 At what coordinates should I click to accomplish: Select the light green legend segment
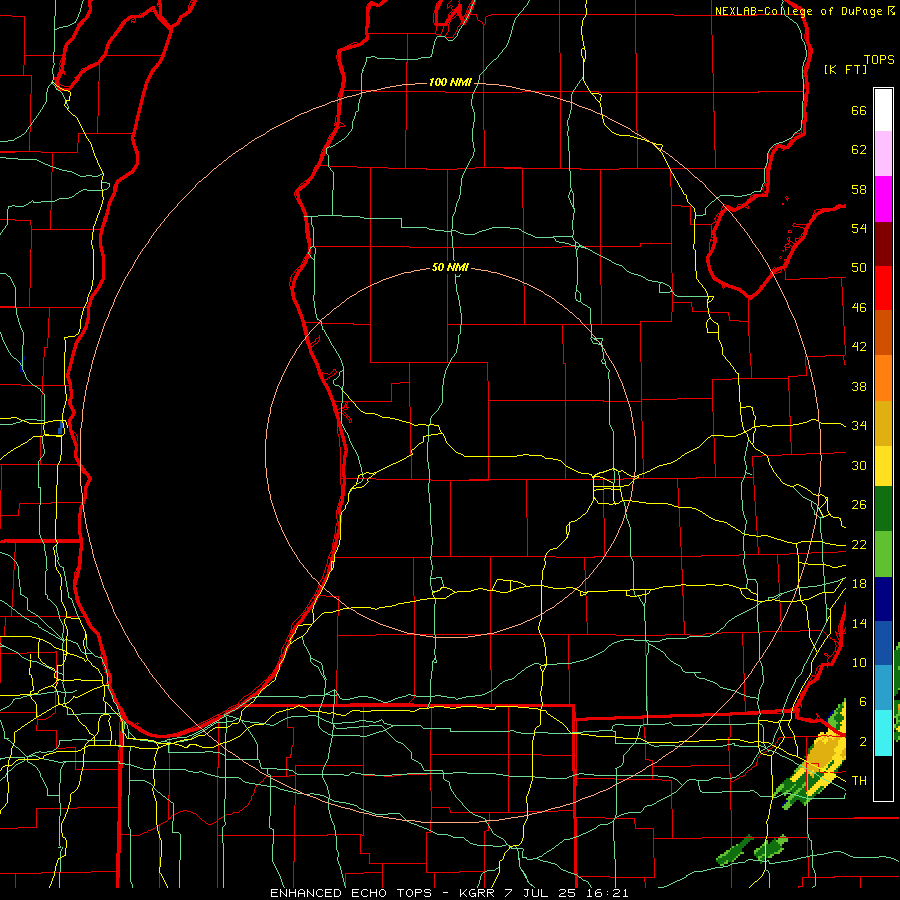coord(883,554)
